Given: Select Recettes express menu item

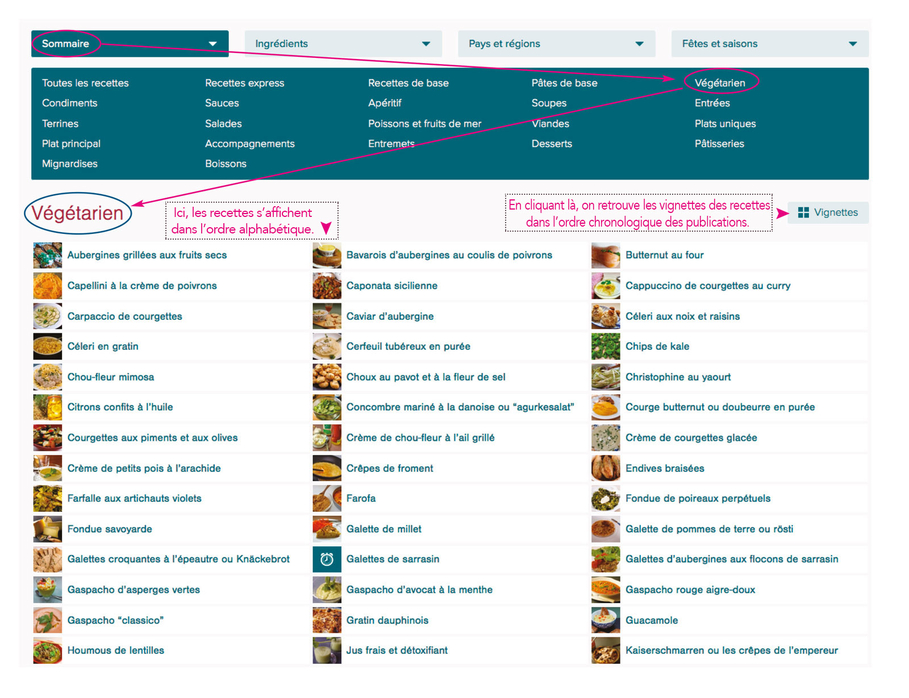Looking at the screenshot, I should tap(245, 83).
